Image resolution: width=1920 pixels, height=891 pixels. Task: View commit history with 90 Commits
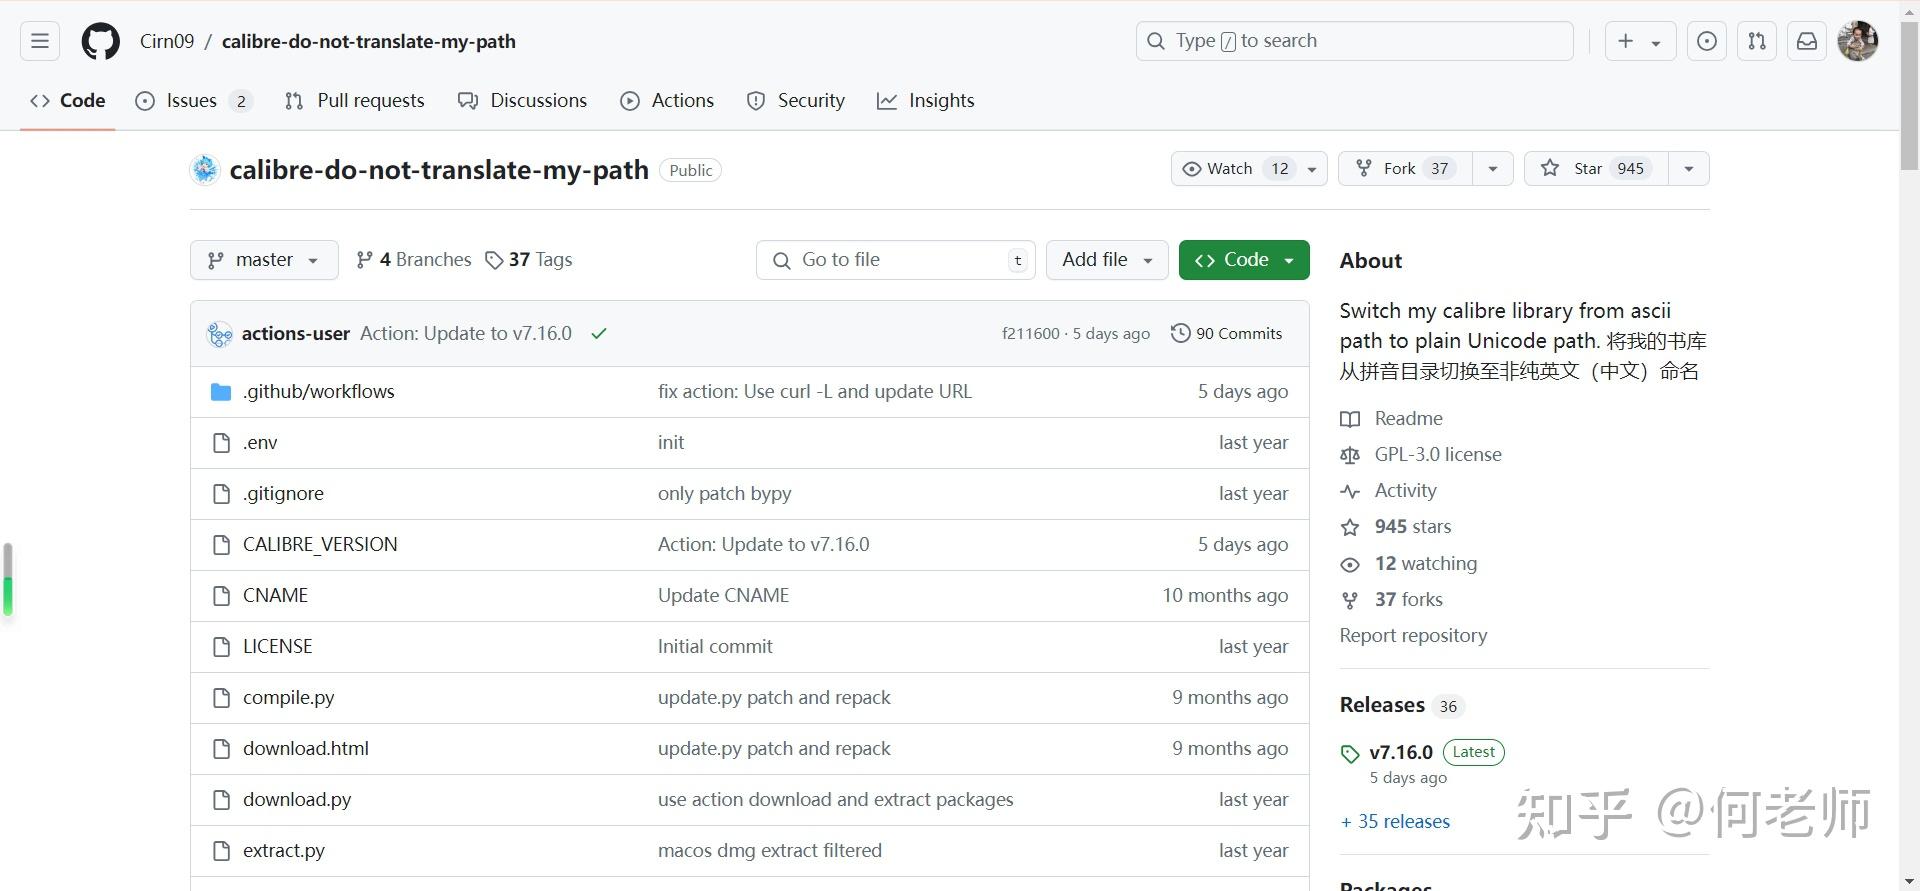click(1227, 334)
